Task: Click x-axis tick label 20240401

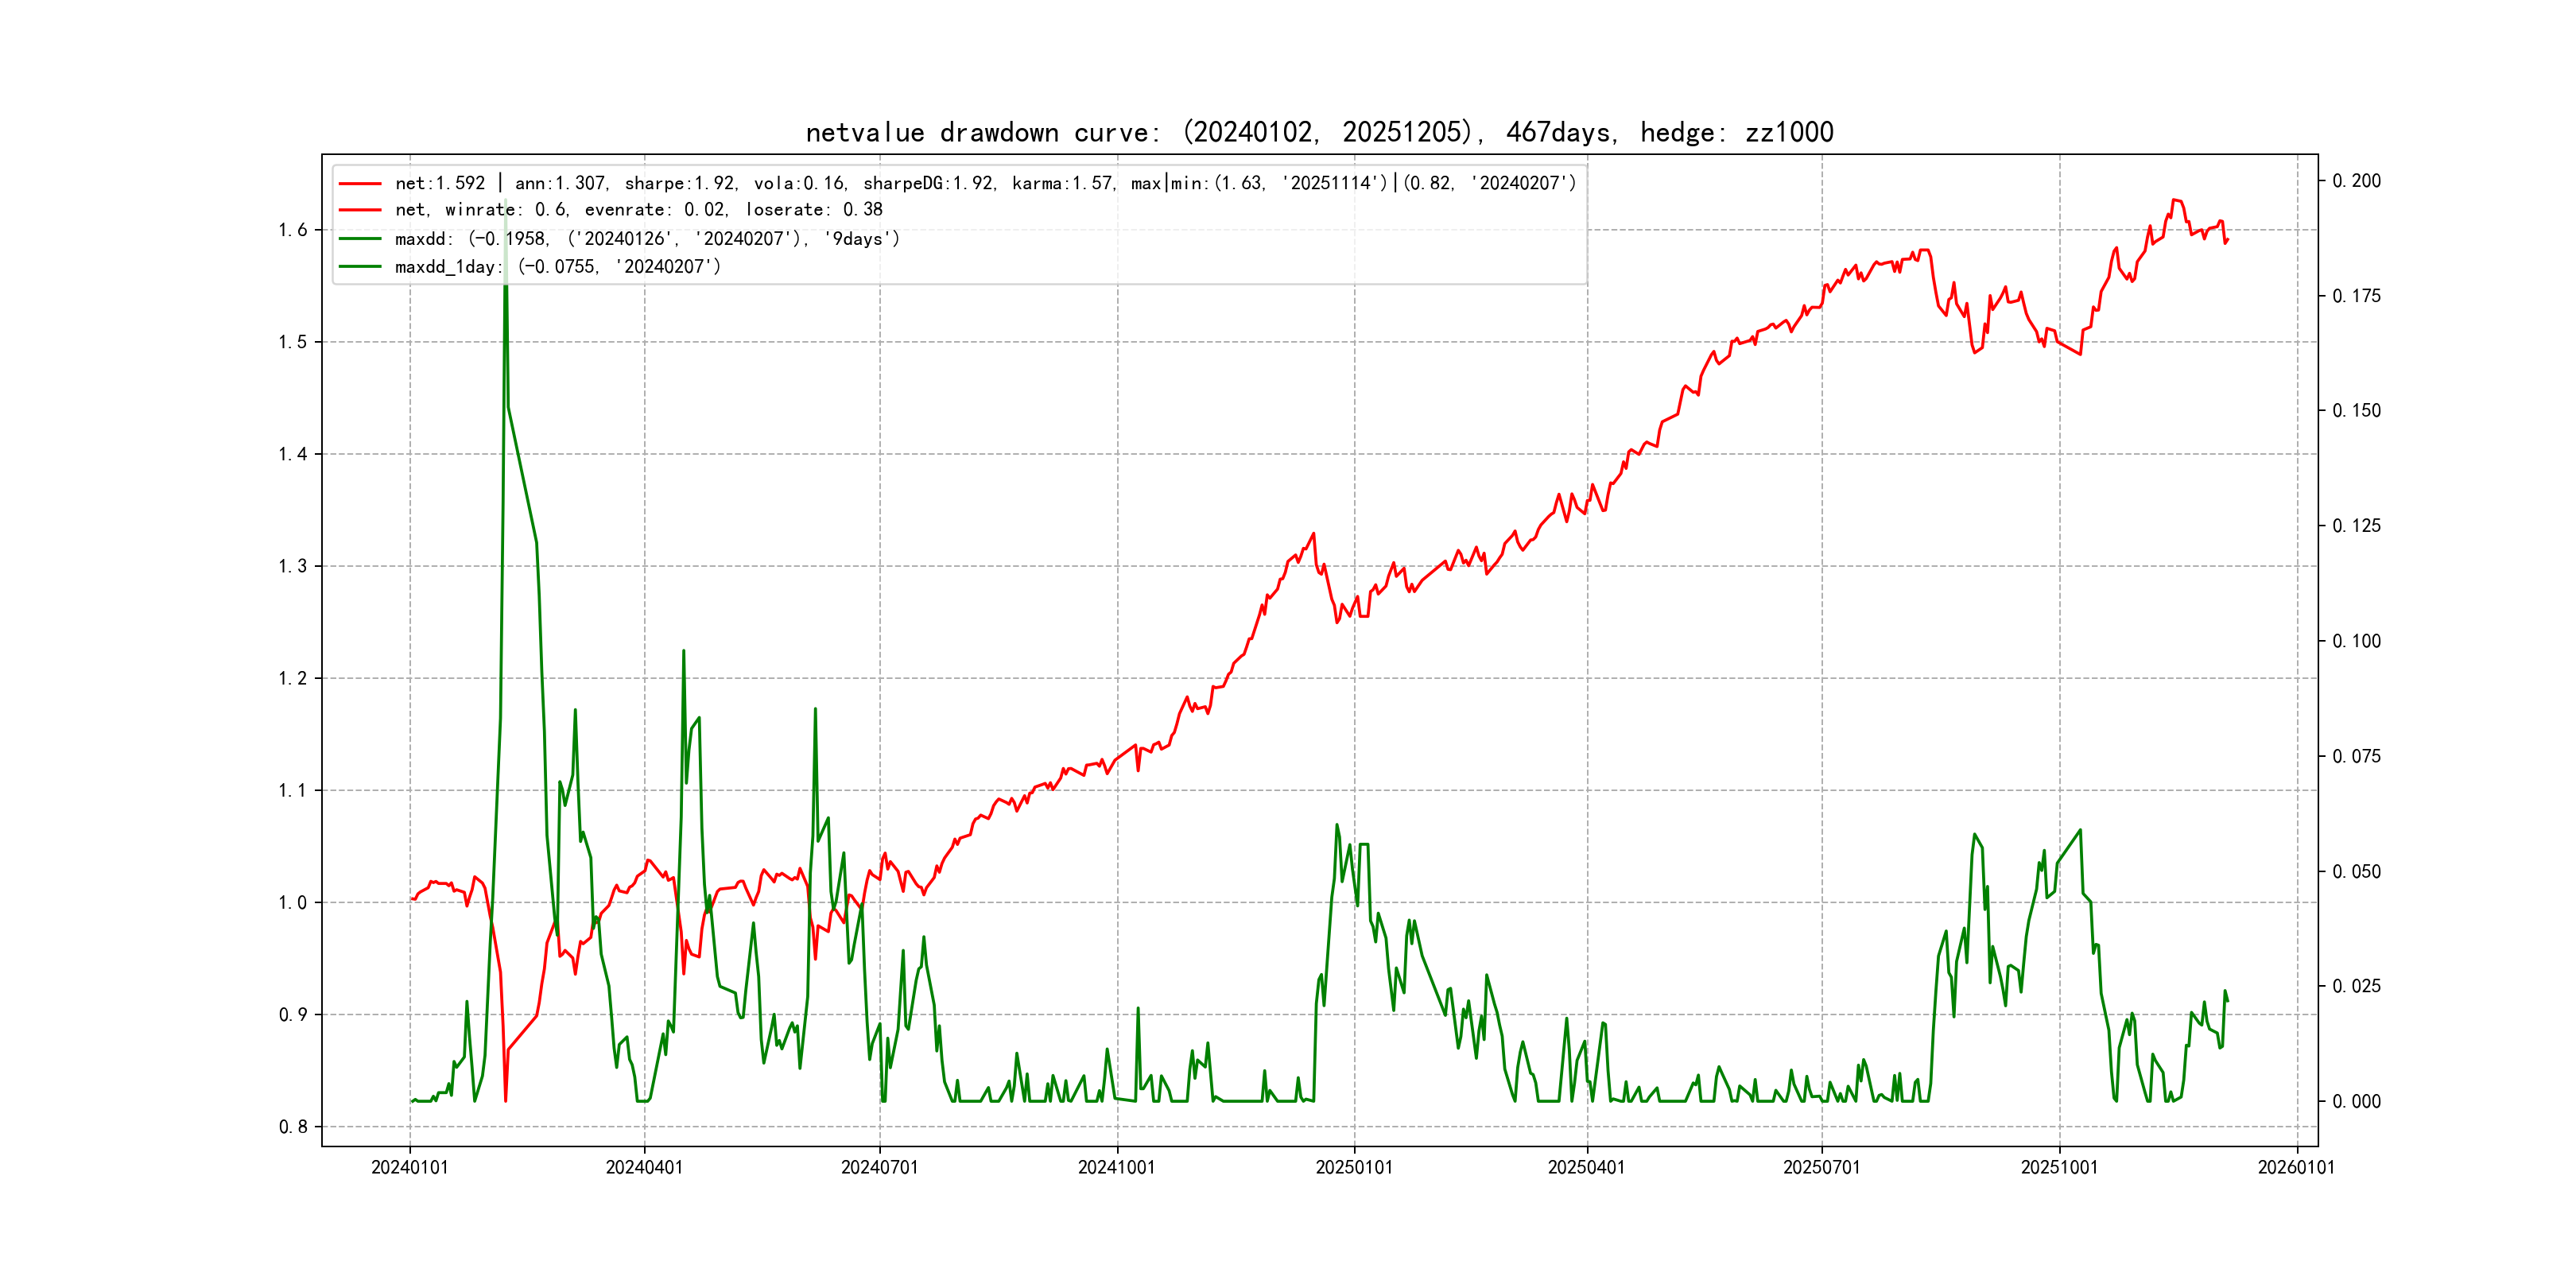Action: (x=644, y=1168)
